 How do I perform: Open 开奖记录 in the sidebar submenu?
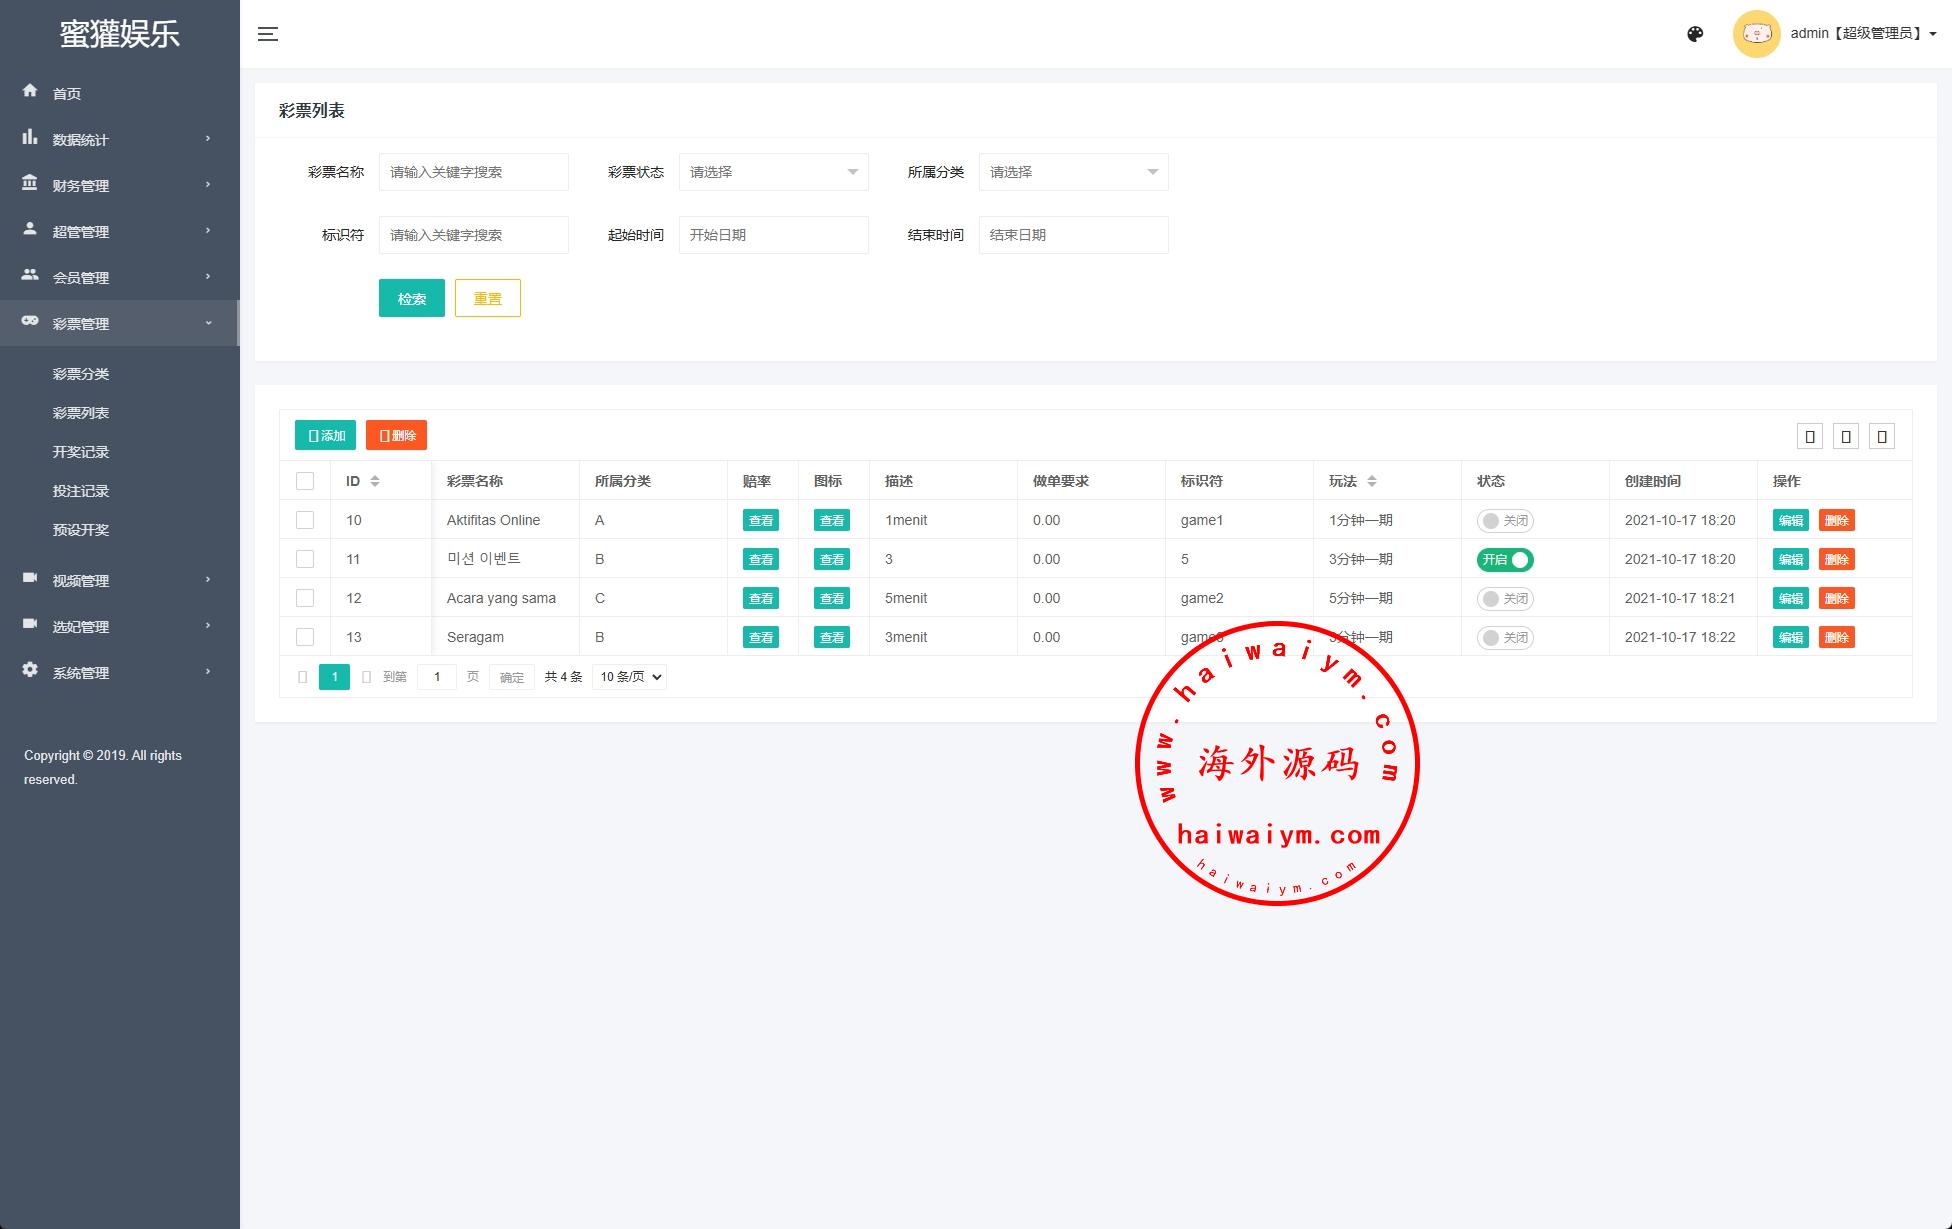click(81, 452)
